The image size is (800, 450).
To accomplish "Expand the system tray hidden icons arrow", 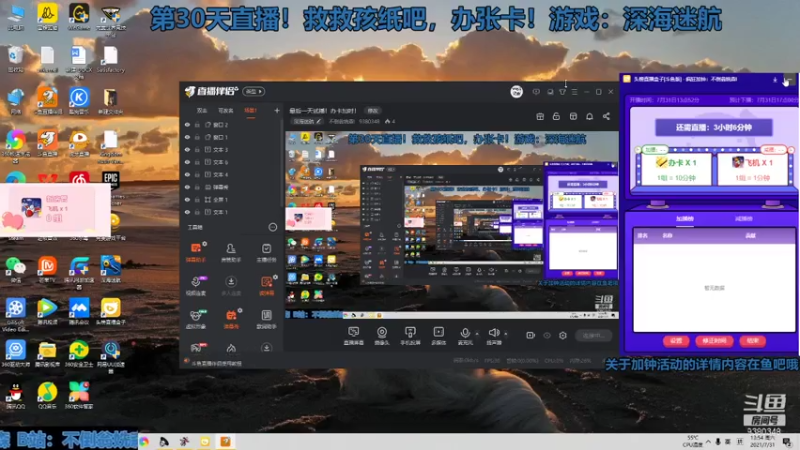I will (708, 441).
